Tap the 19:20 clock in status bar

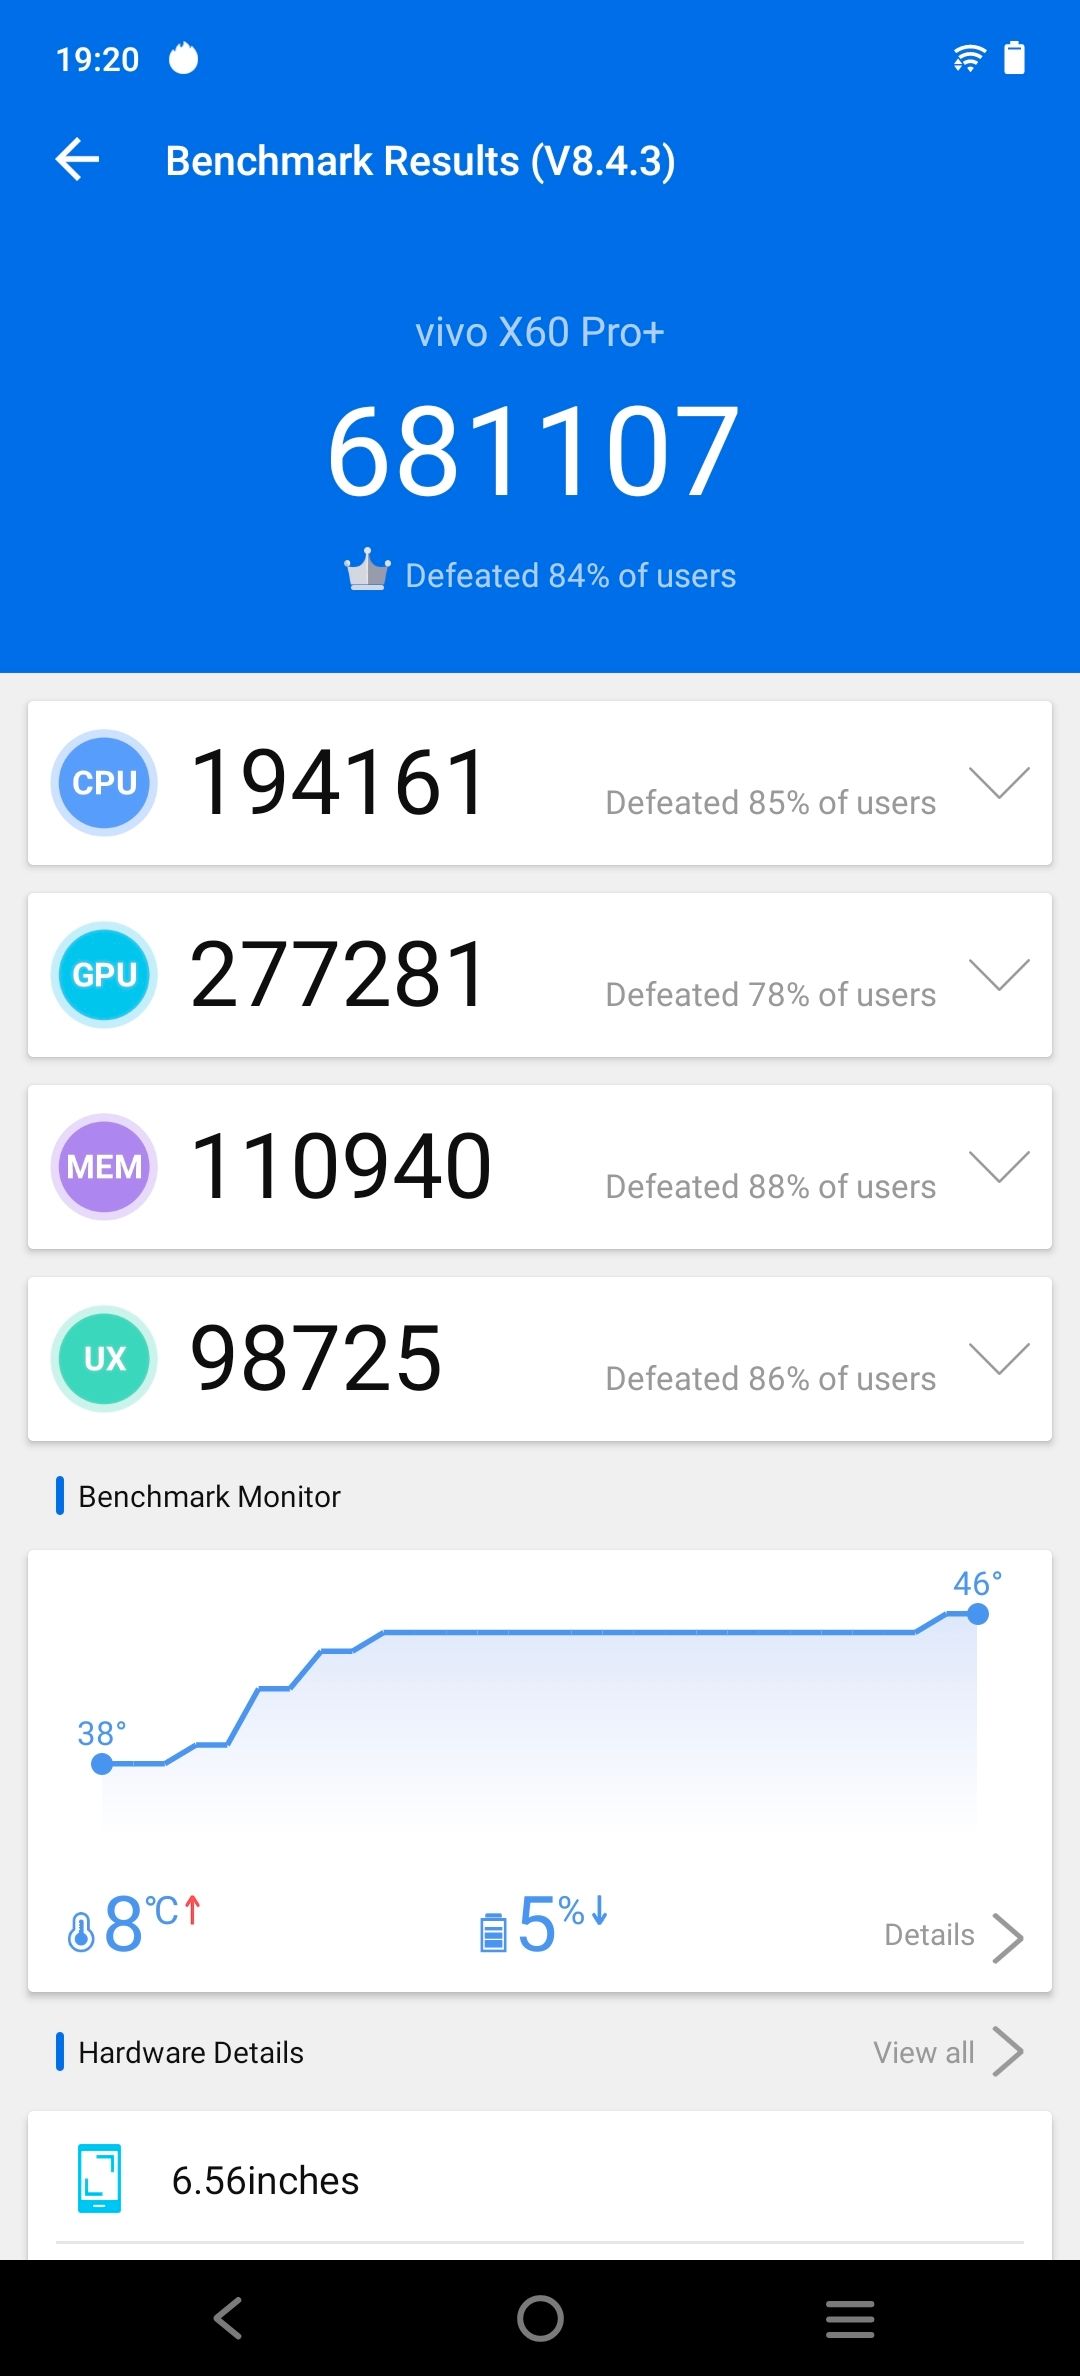(97, 59)
